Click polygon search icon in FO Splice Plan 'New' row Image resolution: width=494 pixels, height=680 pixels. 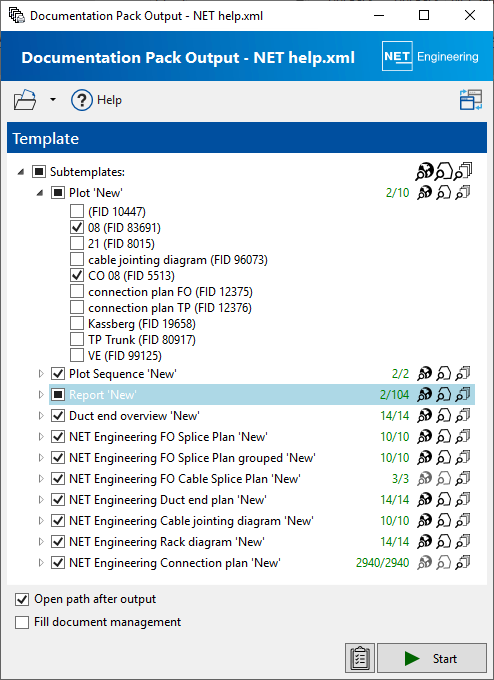[x=443, y=436]
